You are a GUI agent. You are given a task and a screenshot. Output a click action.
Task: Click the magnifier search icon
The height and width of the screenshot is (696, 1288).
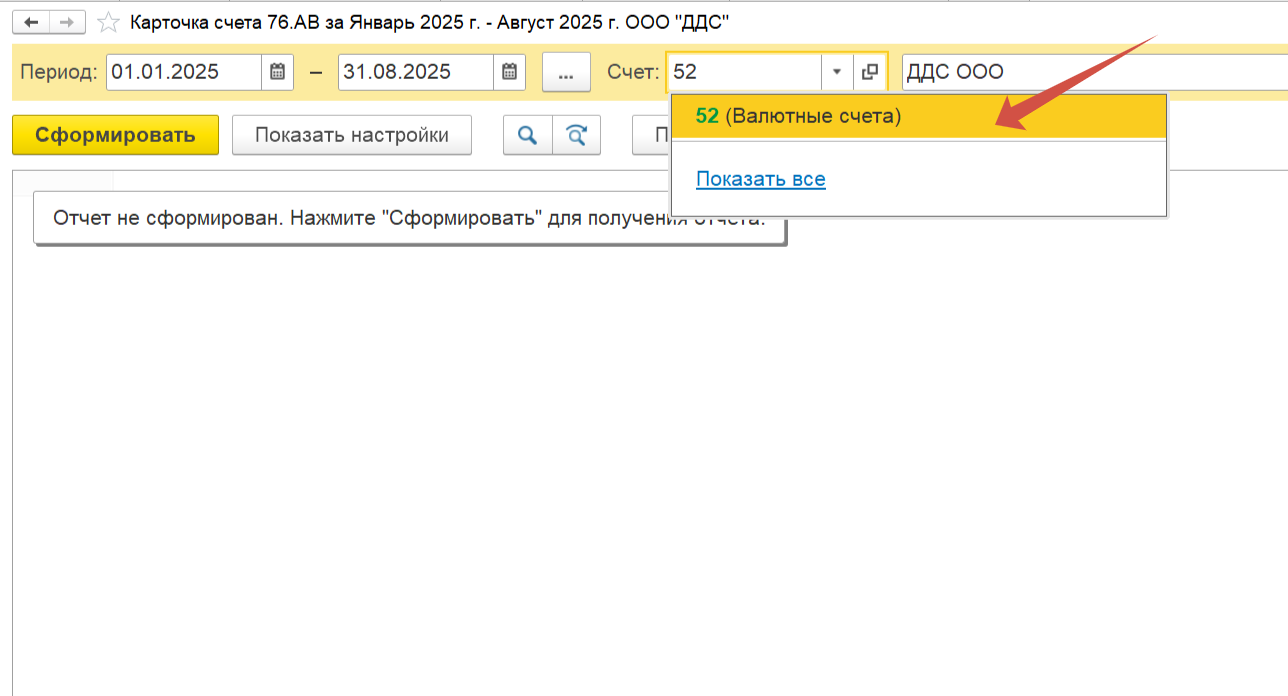tap(527, 135)
